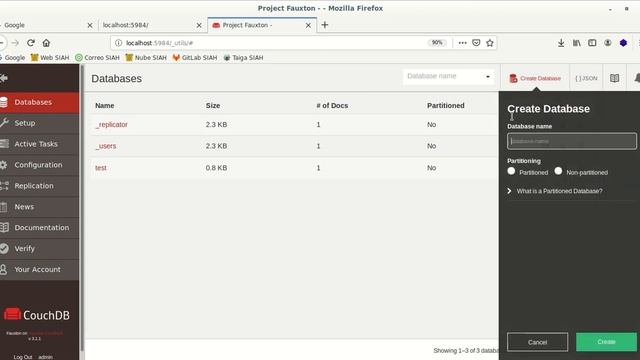Save page to Pocket icon
The width and height of the screenshot is (640, 360).
pyautogui.click(x=476, y=43)
